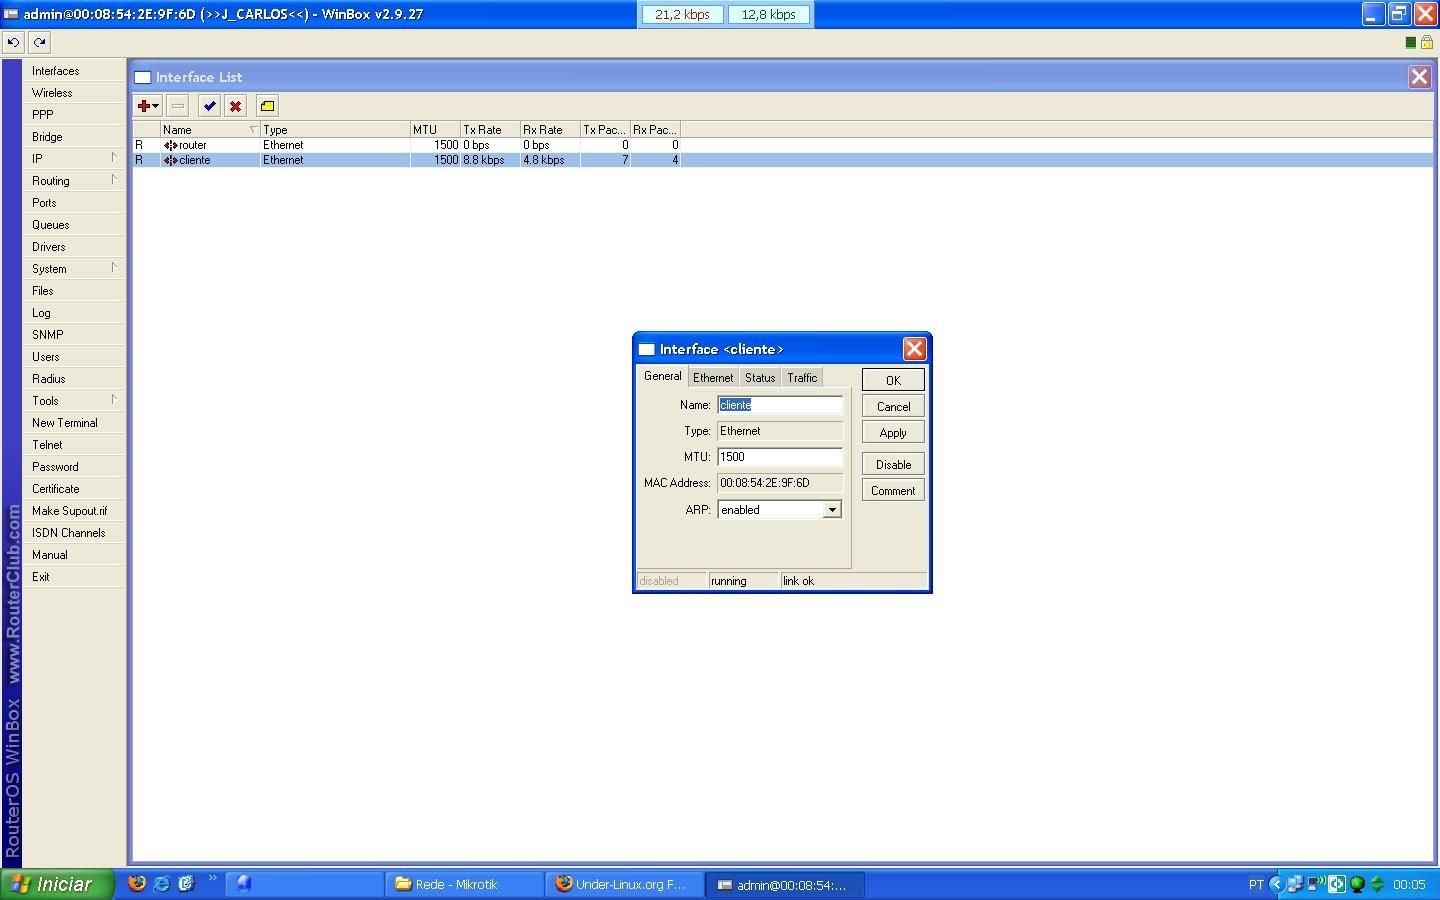Launch Internet Explorer from the quick launch bar

pyautogui.click(x=161, y=884)
